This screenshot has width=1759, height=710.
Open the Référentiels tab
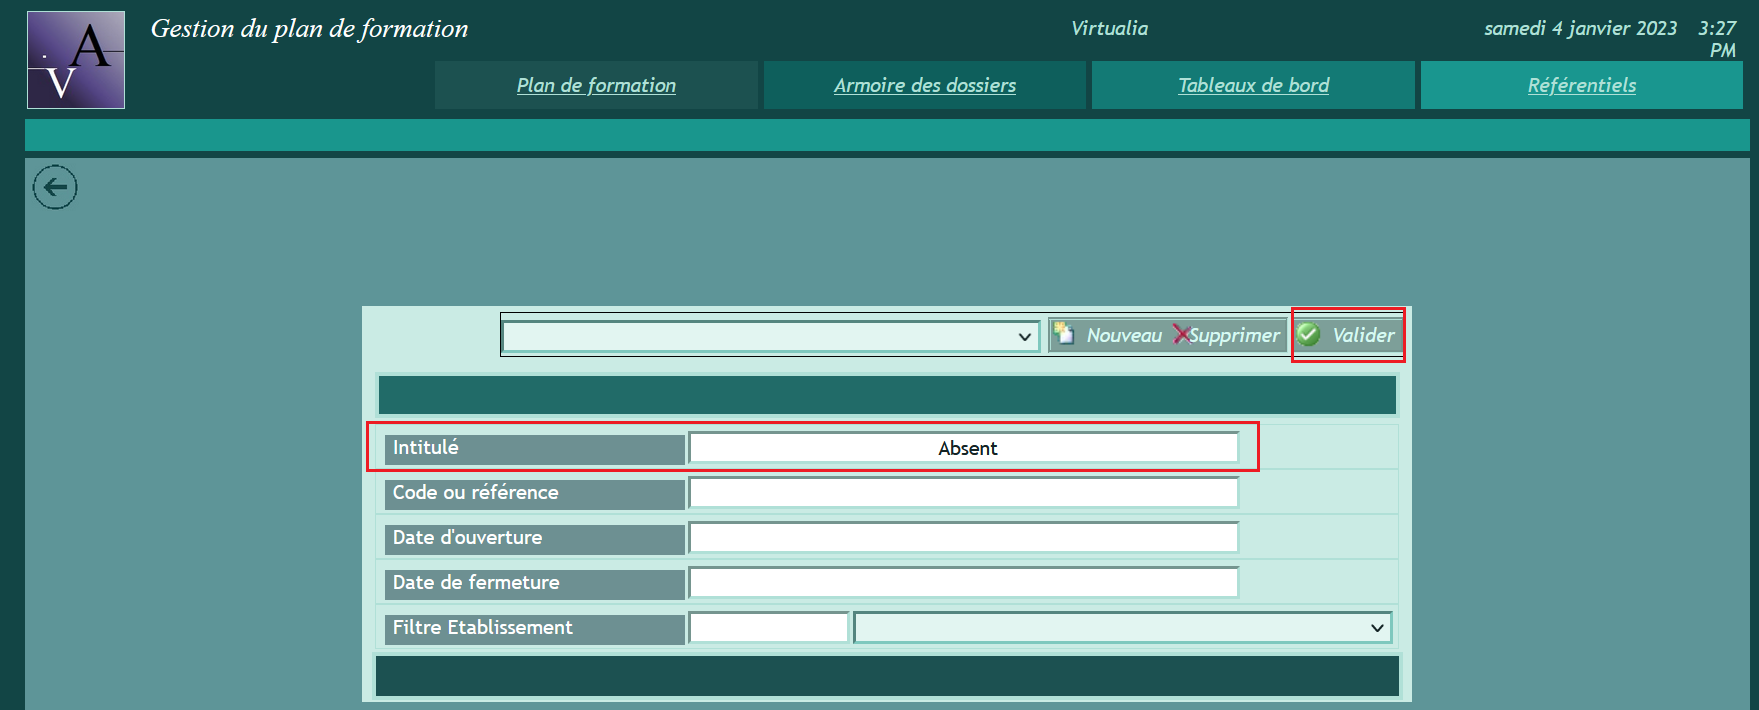pyautogui.click(x=1581, y=86)
